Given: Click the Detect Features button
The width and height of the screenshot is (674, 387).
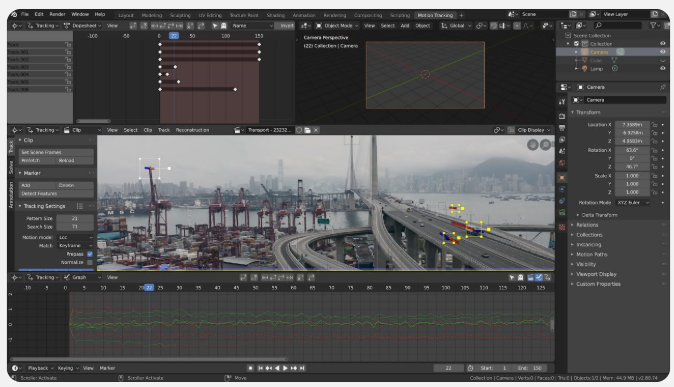Looking at the screenshot, I should pyautogui.click(x=56, y=194).
